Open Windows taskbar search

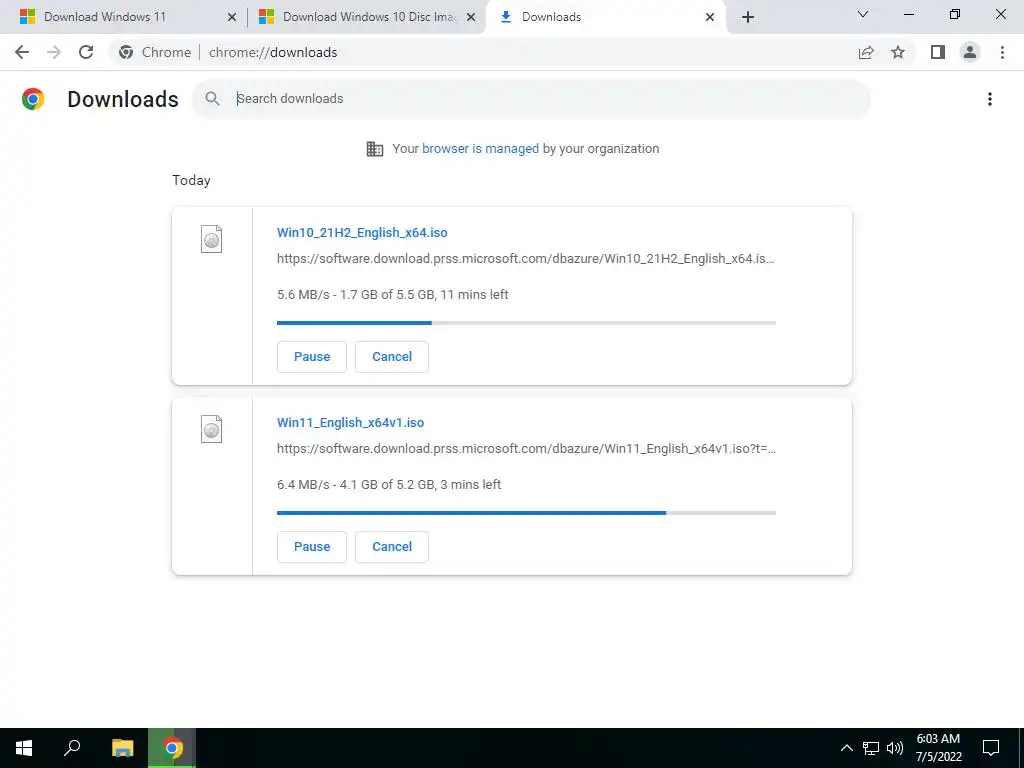point(72,748)
